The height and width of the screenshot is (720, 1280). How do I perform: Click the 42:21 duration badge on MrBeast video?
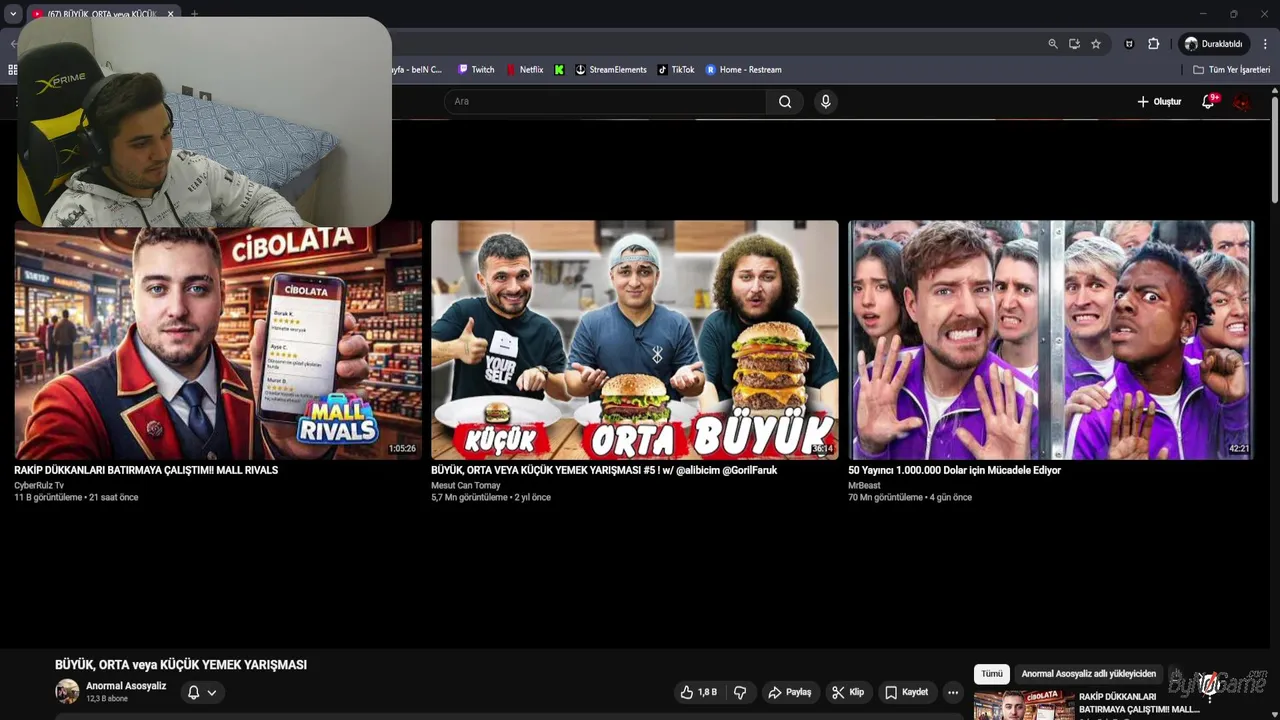tap(1239, 449)
